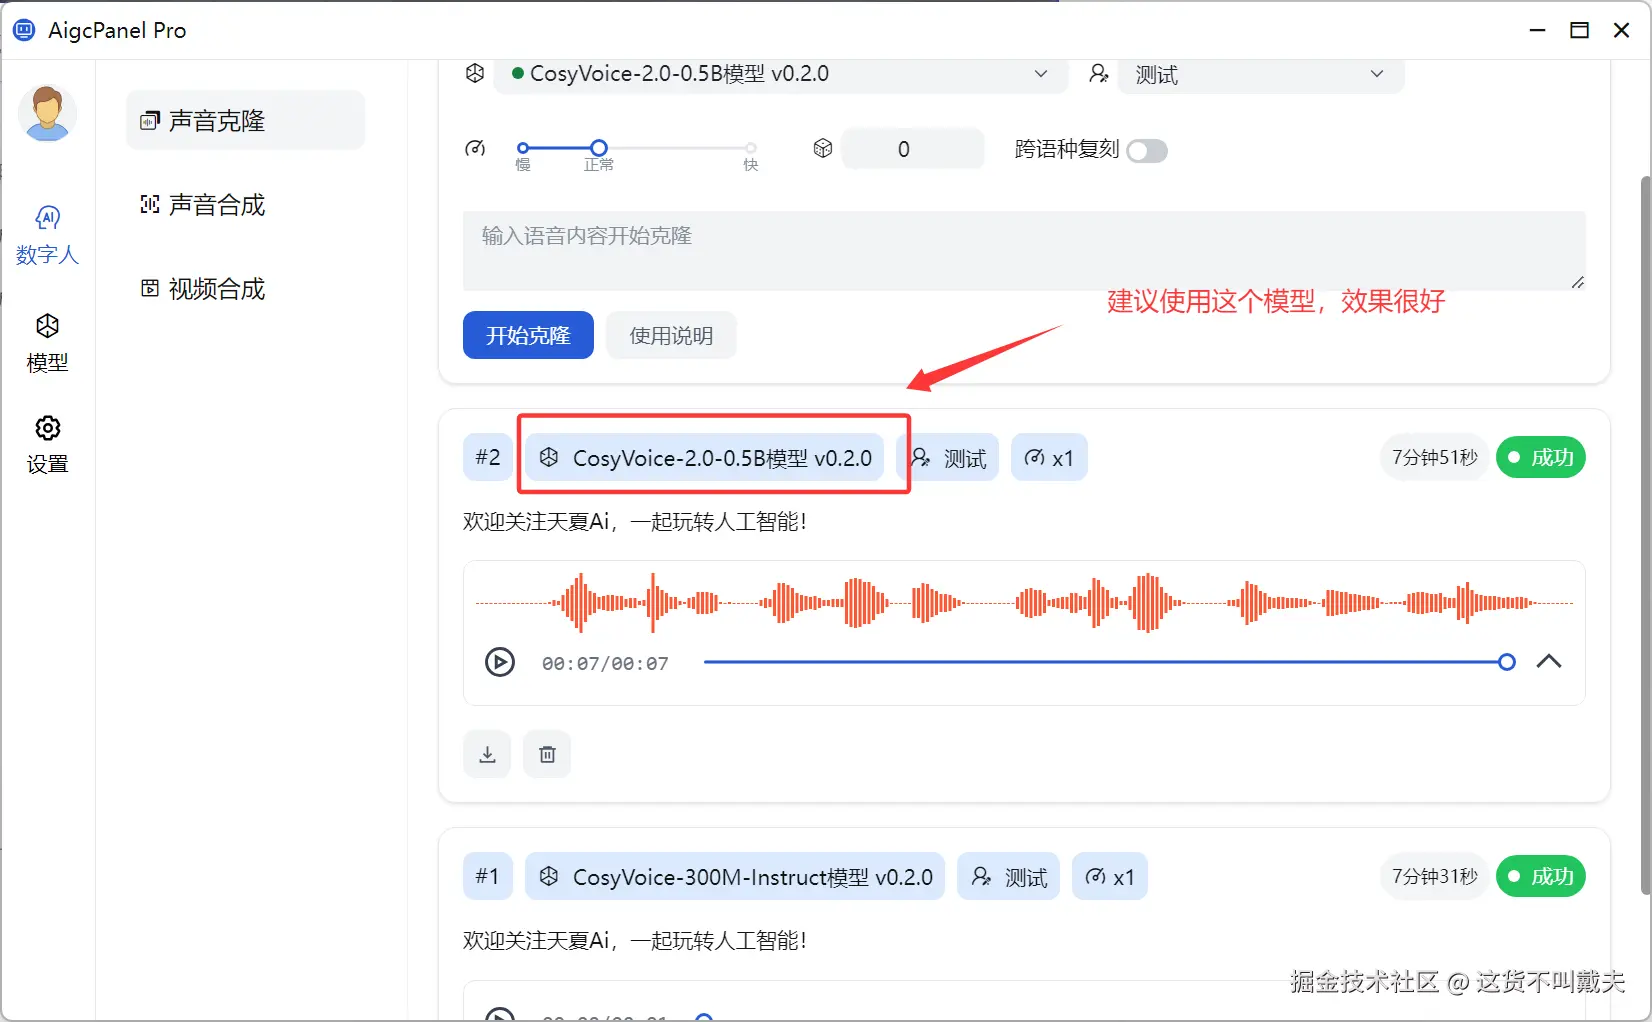
Task: Click the 7分钟31秒 duration label
Action: coord(1435,876)
